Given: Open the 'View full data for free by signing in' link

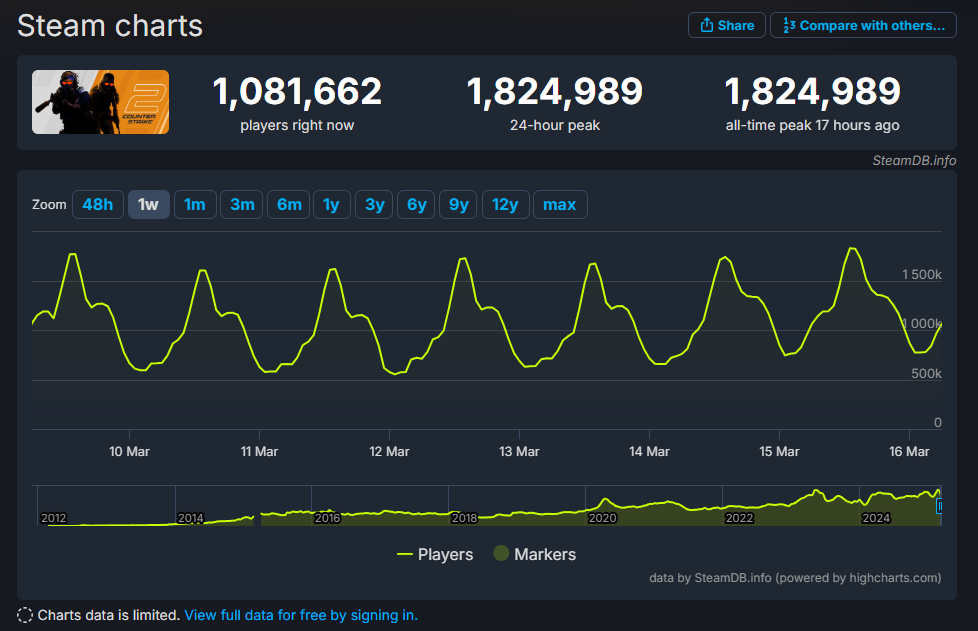Looking at the screenshot, I should (x=301, y=615).
